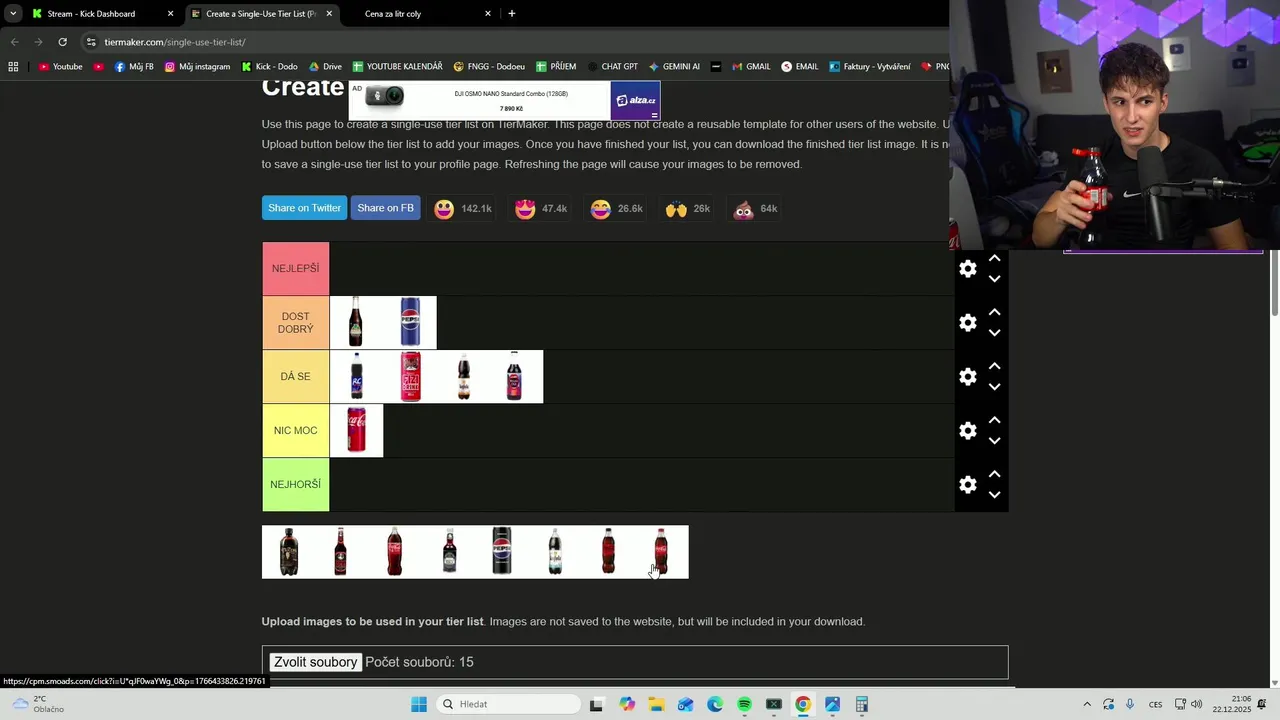Move NEJHORŠÍ row up with chevron

994,474
